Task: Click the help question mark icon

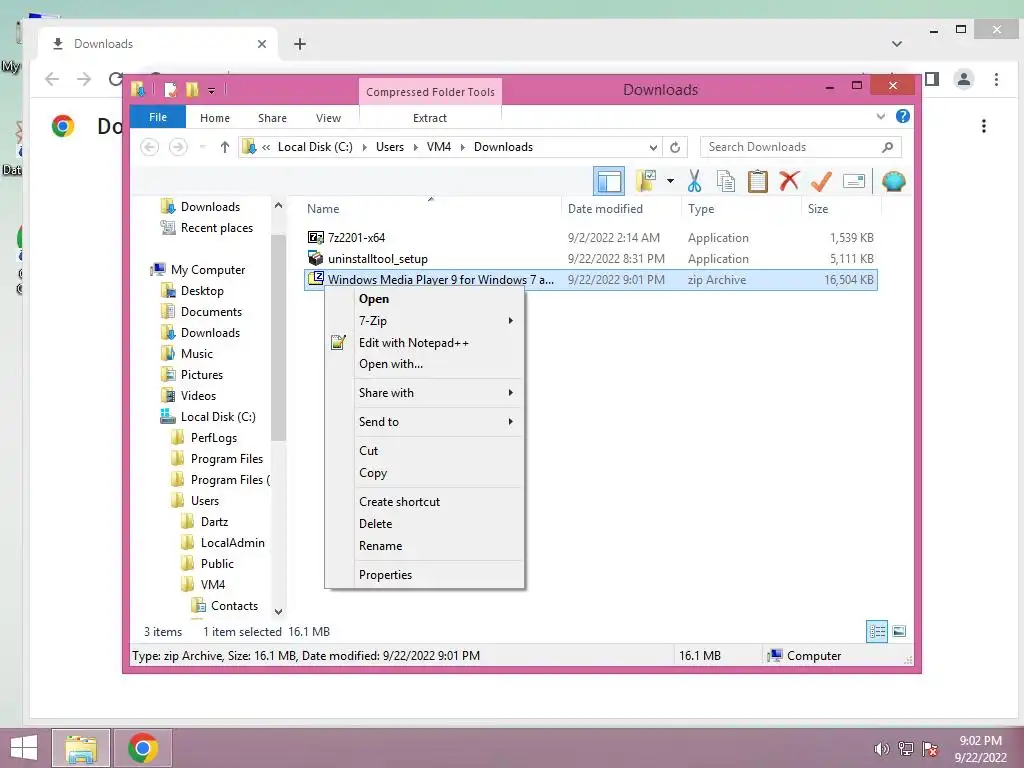Action: pyautogui.click(x=903, y=116)
